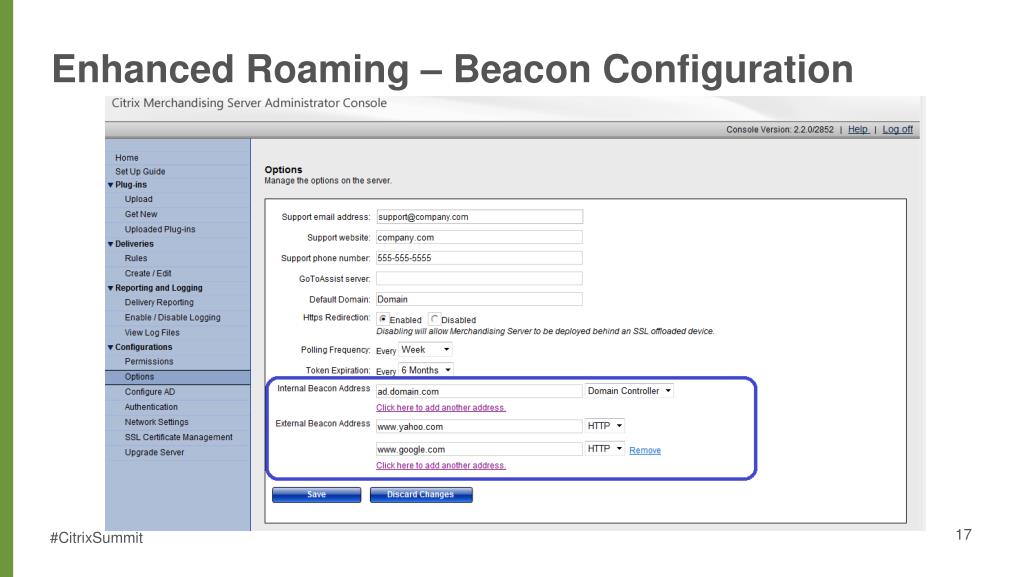Open Delivery Reporting page
Viewport: 1023px width, 577px height.
click(159, 302)
